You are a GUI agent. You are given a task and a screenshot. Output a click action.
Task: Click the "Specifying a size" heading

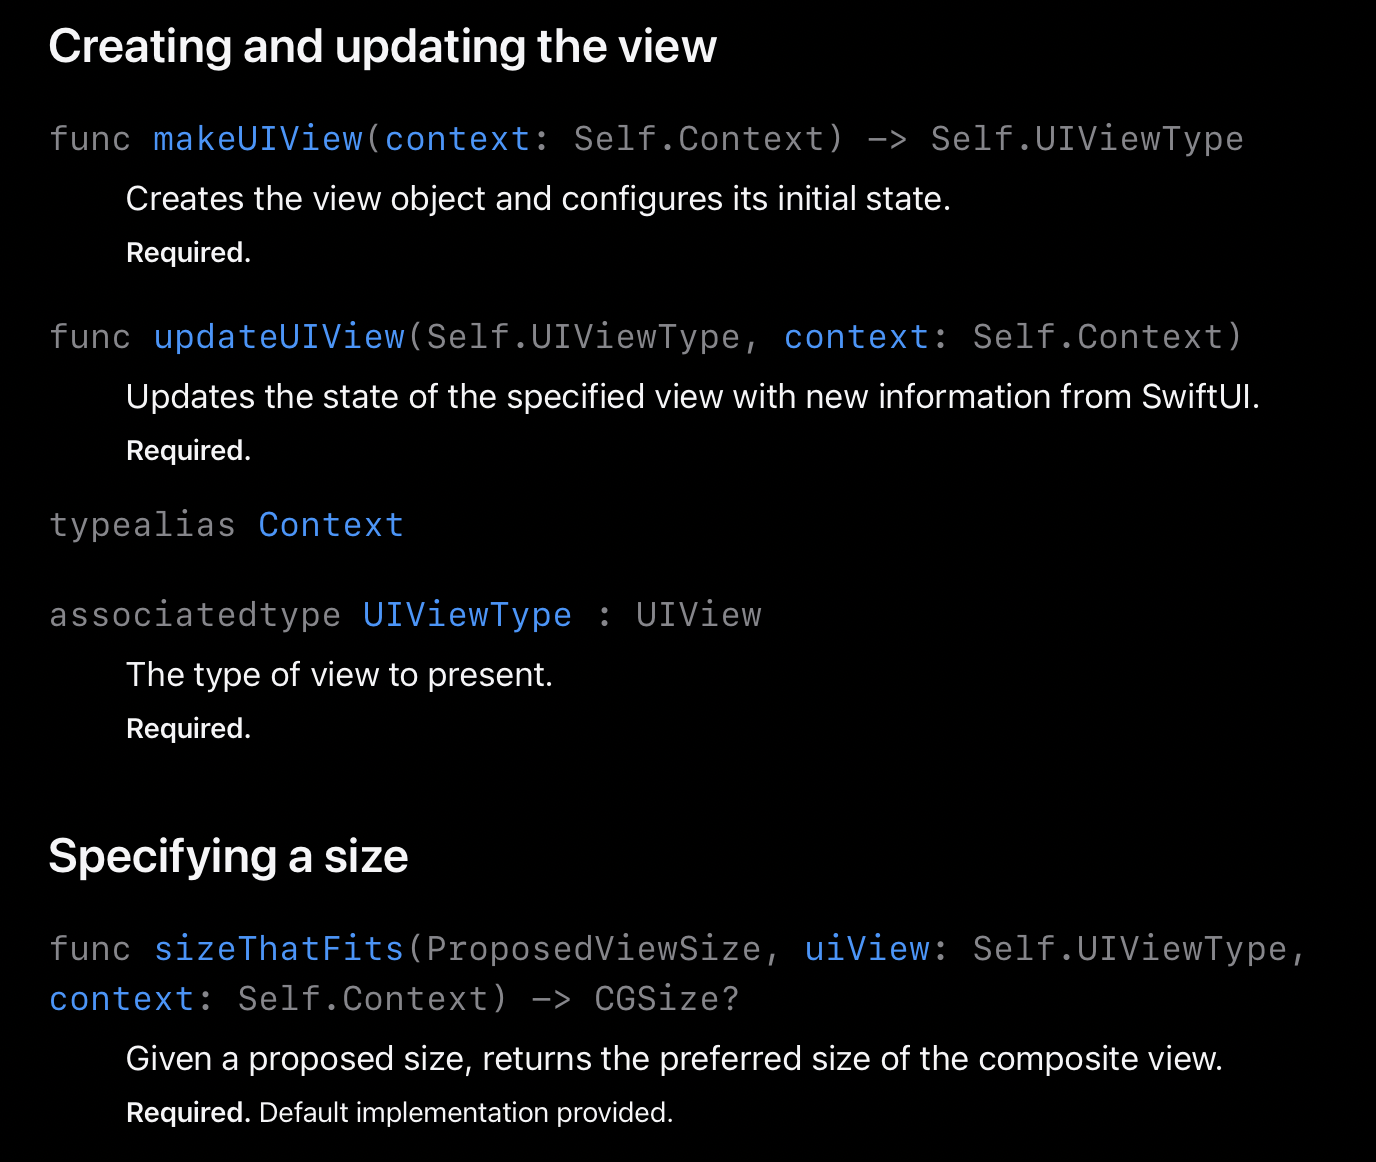[x=228, y=856]
